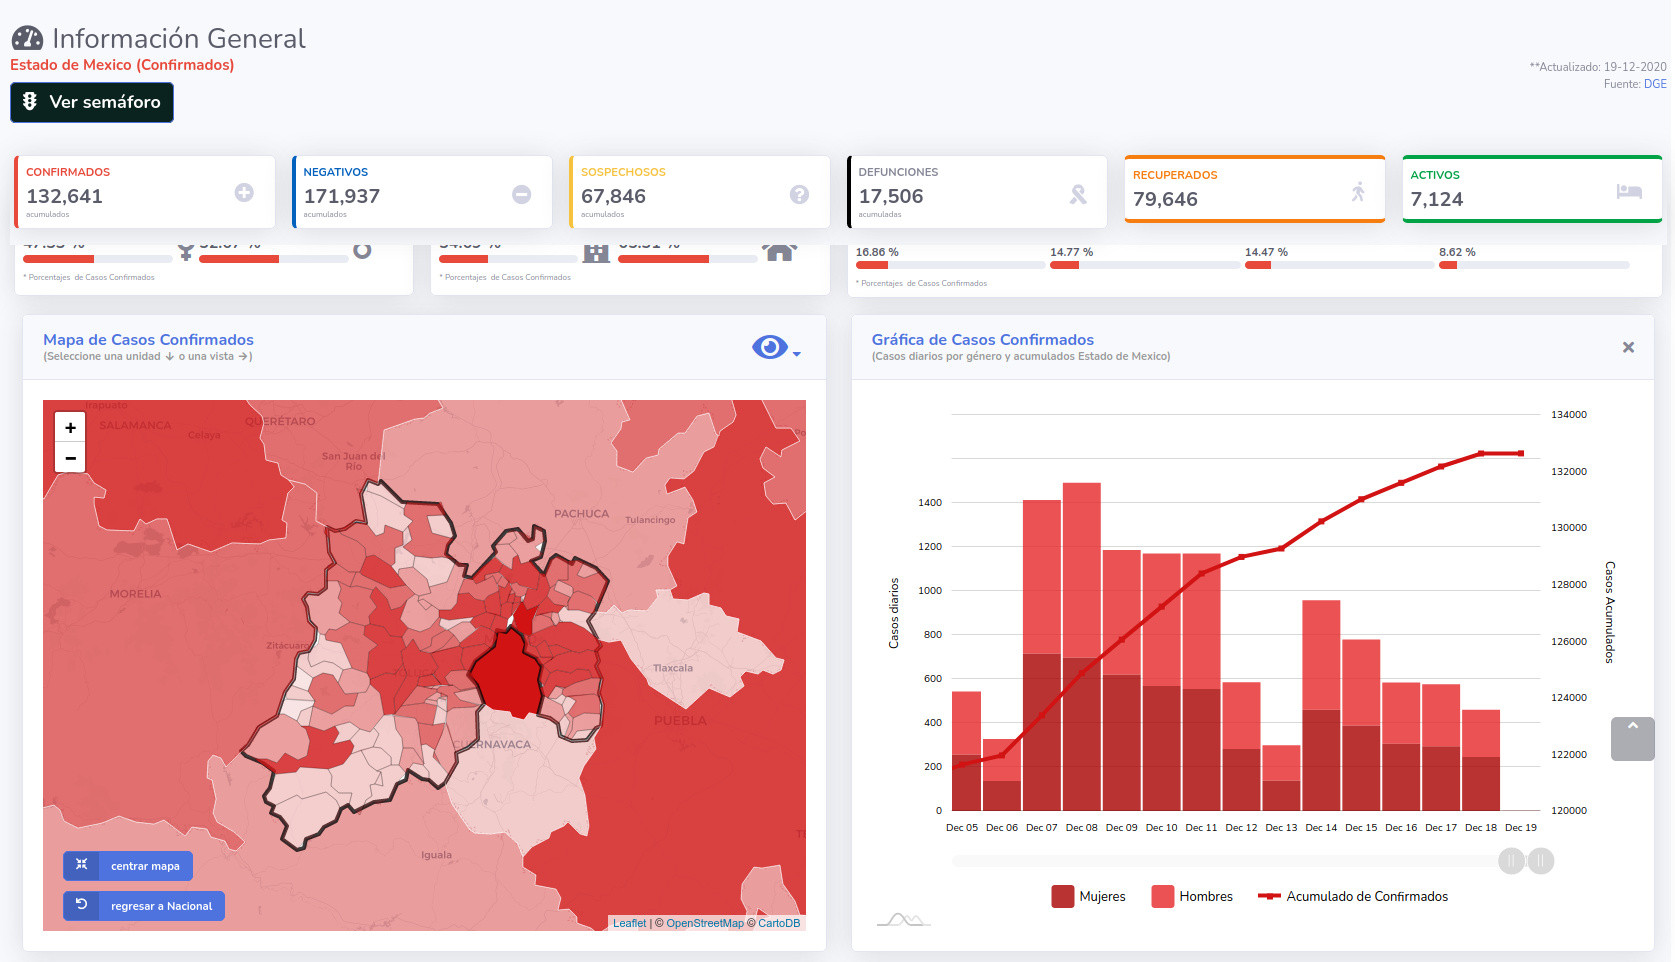Open the OpenStreetMap attribution link

pos(705,923)
